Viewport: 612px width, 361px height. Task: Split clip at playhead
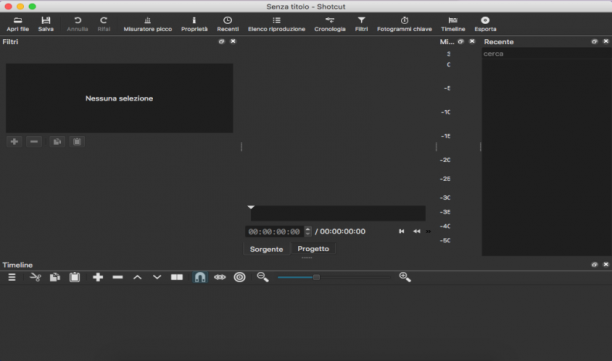point(177,277)
